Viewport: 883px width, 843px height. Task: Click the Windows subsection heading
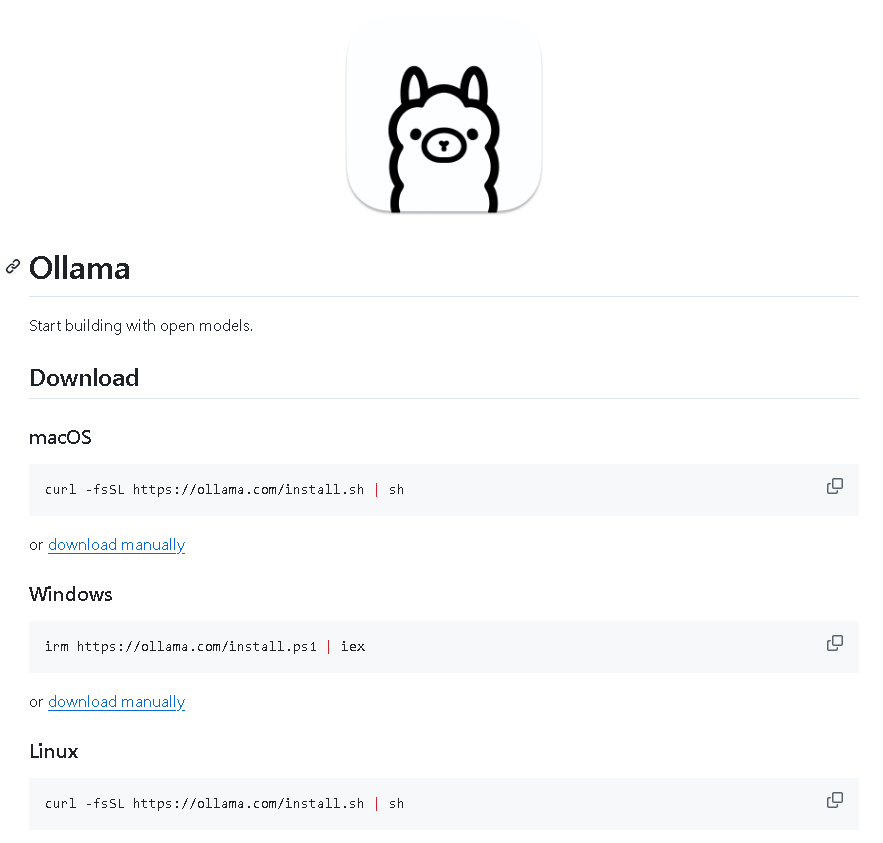coord(71,595)
